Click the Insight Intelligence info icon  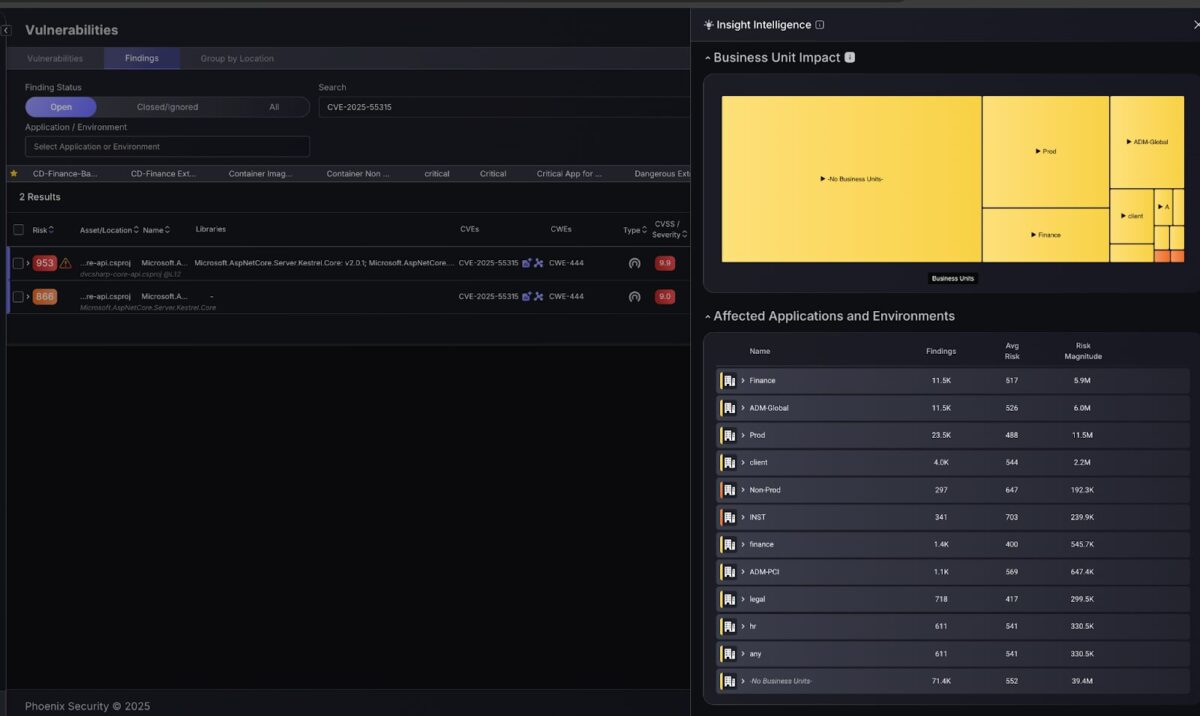(820, 25)
